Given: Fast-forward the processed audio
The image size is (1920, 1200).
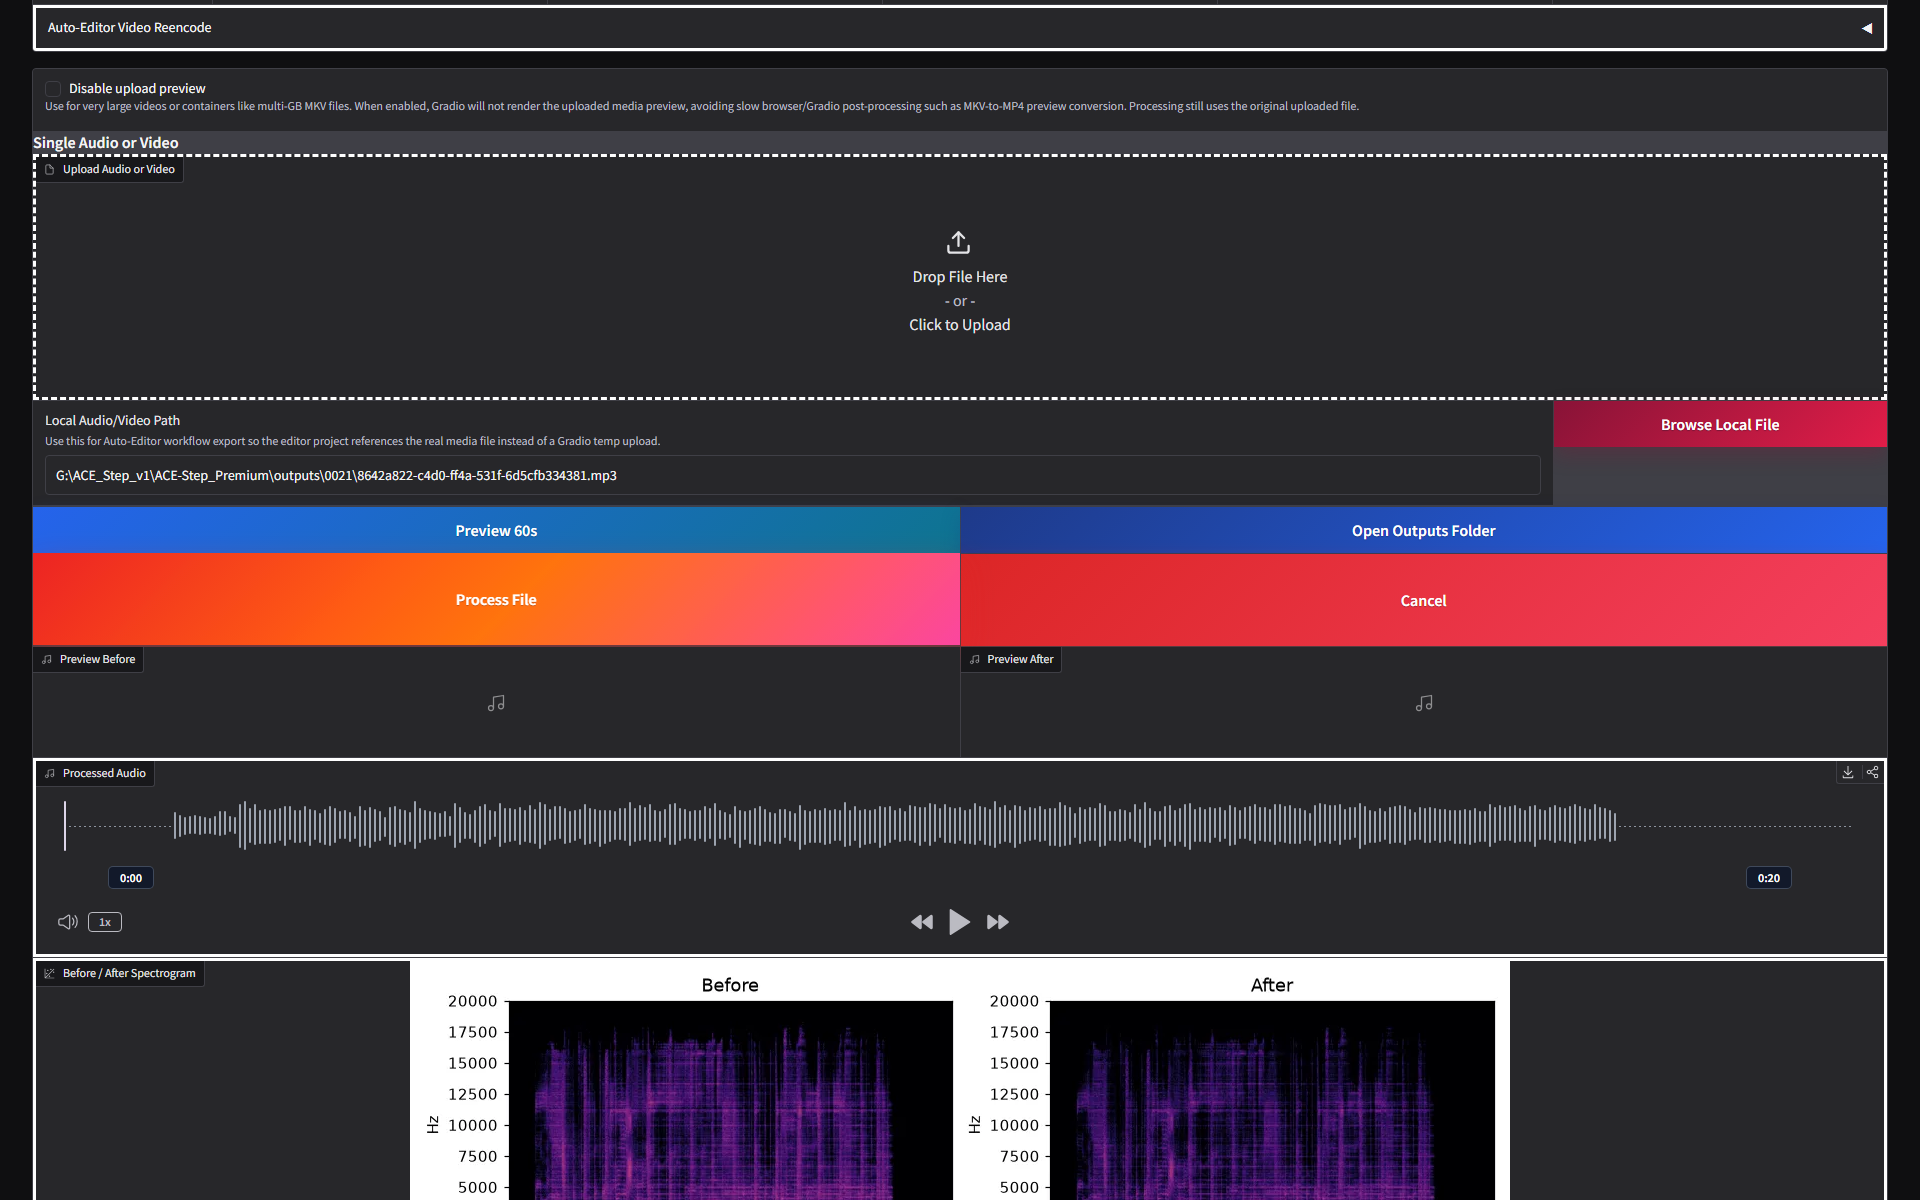Looking at the screenshot, I should click(x=998, y=922).
